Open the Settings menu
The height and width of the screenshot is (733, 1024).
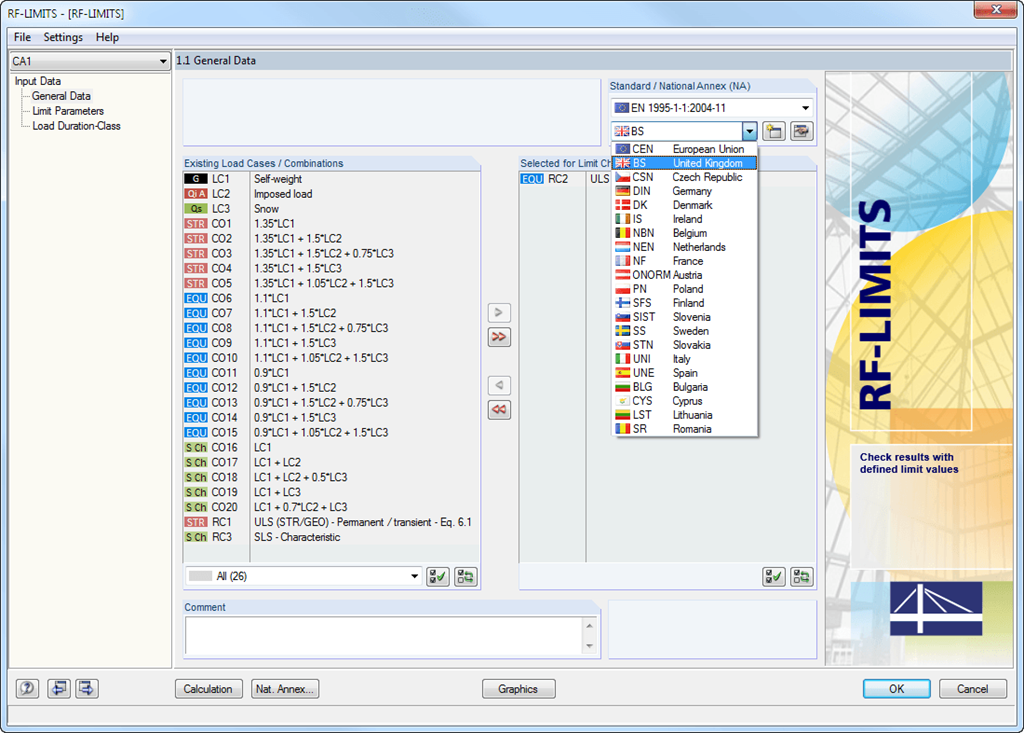tap(63, 37)
